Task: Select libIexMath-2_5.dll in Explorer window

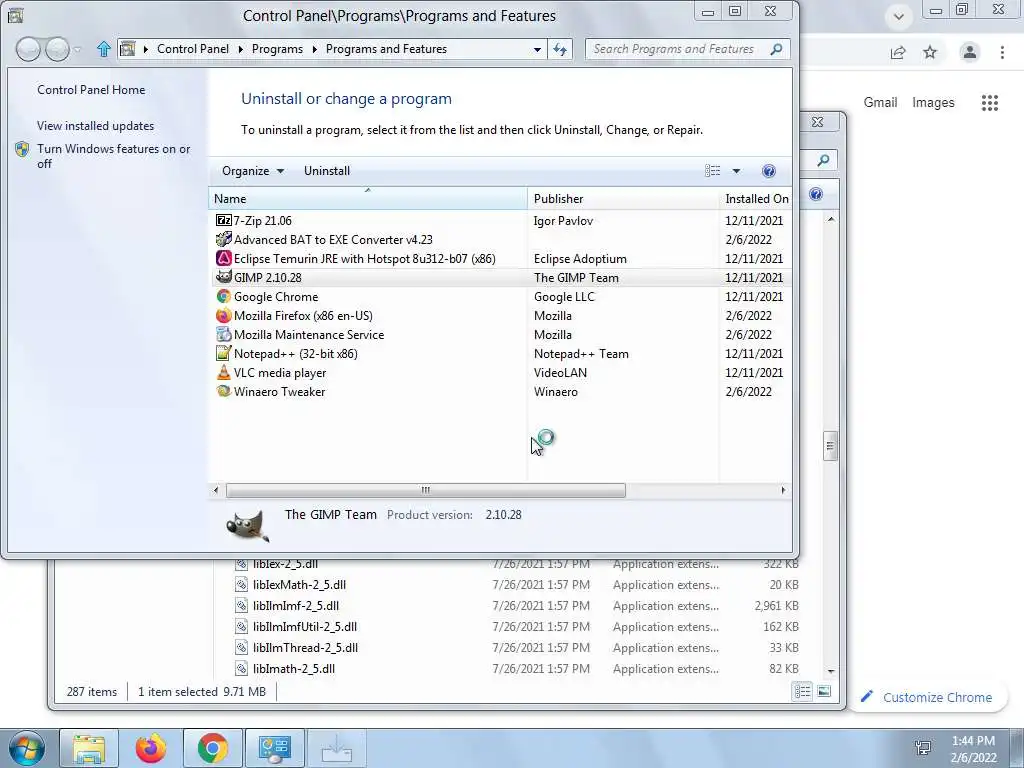Action: (299, 585)
